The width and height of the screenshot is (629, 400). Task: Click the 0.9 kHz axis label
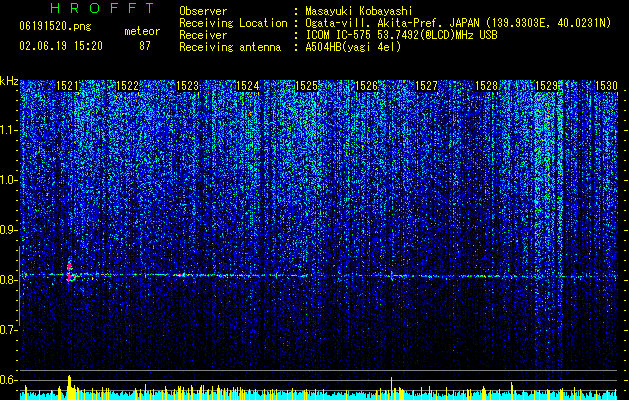click(x=9, y=230)
